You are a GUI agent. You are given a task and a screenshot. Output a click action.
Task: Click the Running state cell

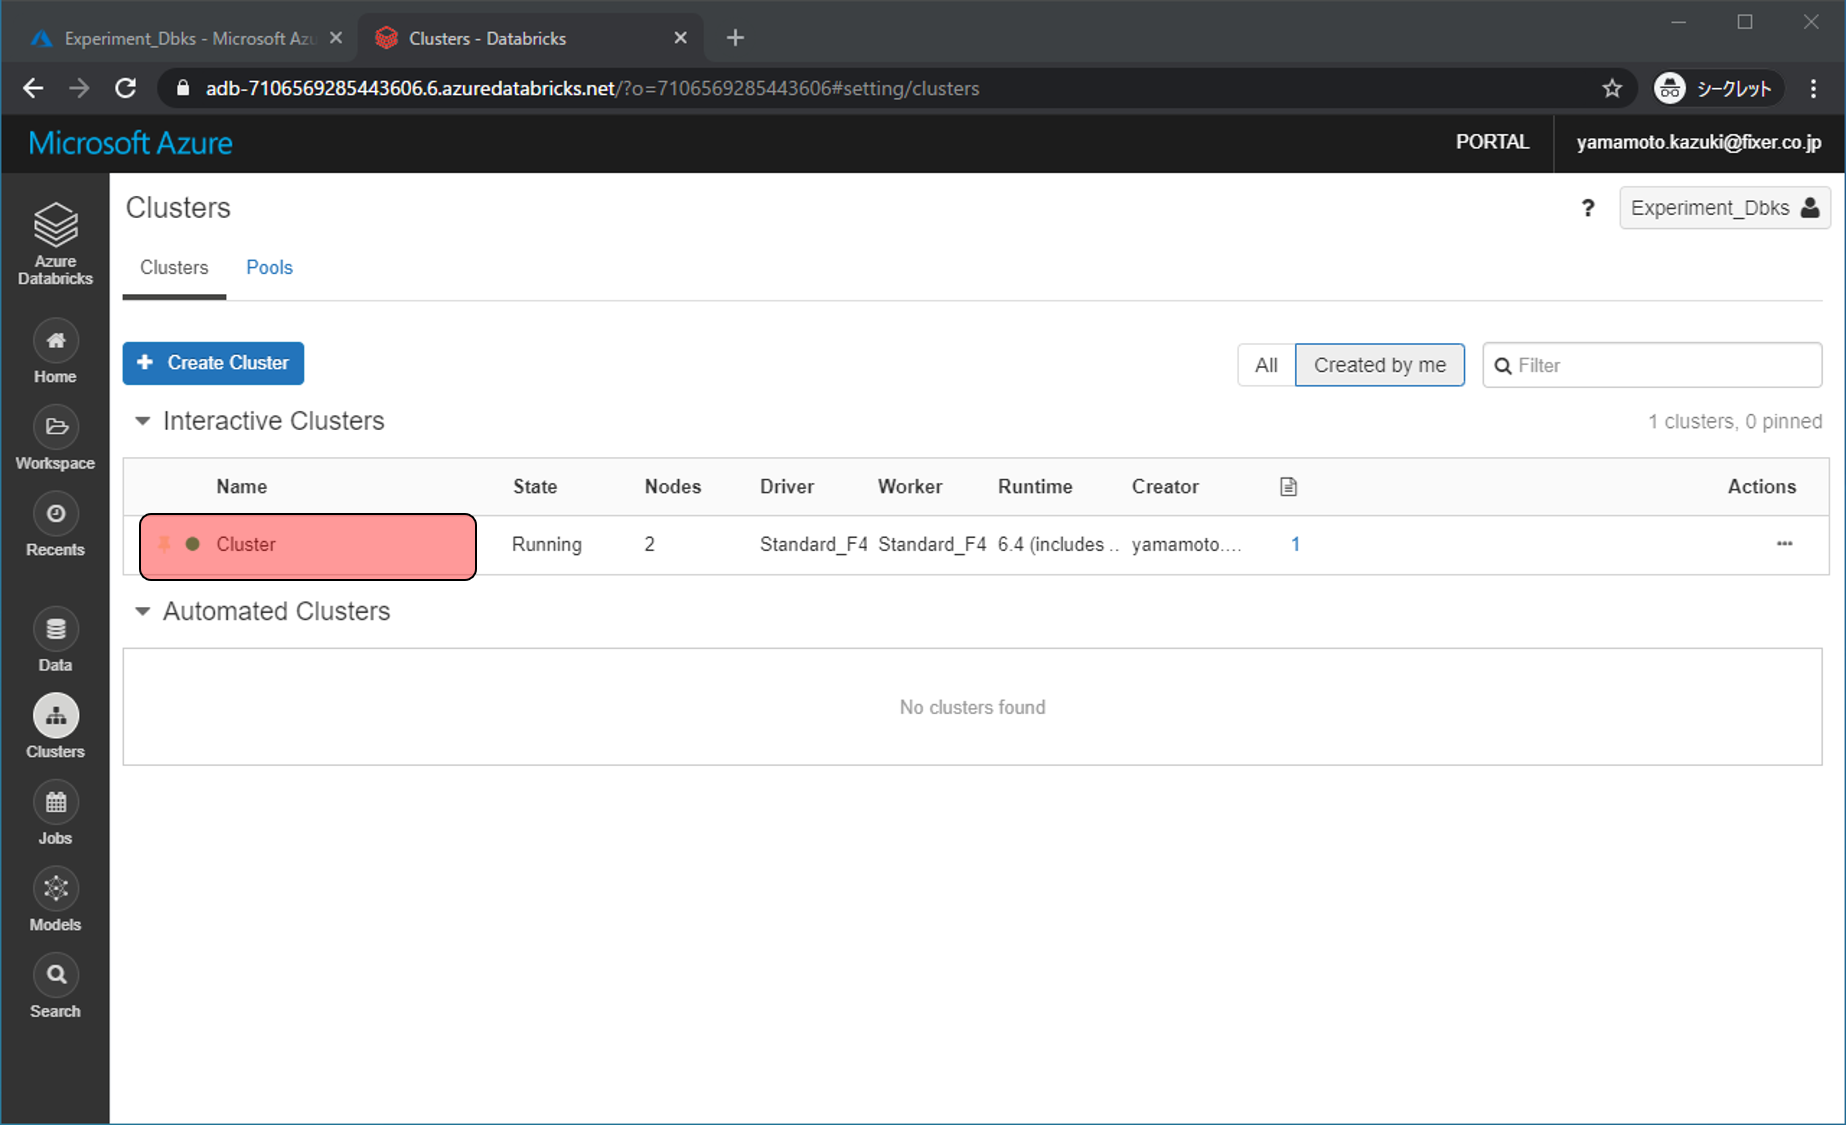click(547, 544)
